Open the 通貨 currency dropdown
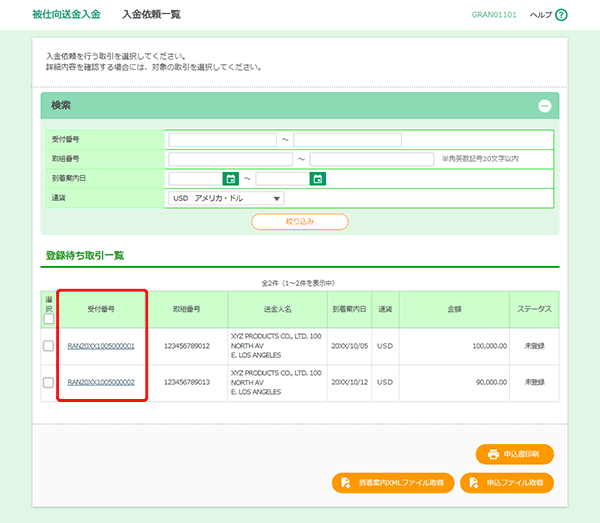The height and width of the screenshot is (523, 600). pos(227,198)
